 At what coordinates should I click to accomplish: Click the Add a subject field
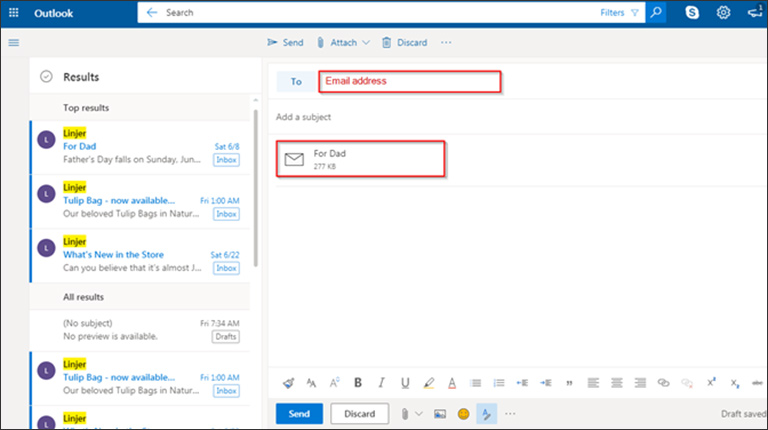(x=519, y=117)
